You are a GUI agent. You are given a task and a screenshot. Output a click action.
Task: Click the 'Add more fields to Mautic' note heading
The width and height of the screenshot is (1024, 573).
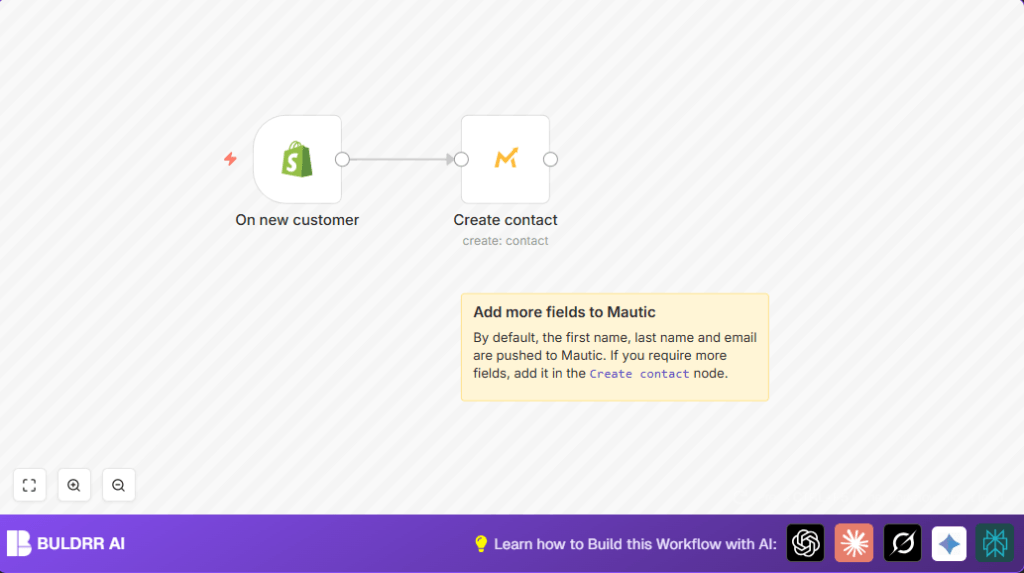point(564,312)
